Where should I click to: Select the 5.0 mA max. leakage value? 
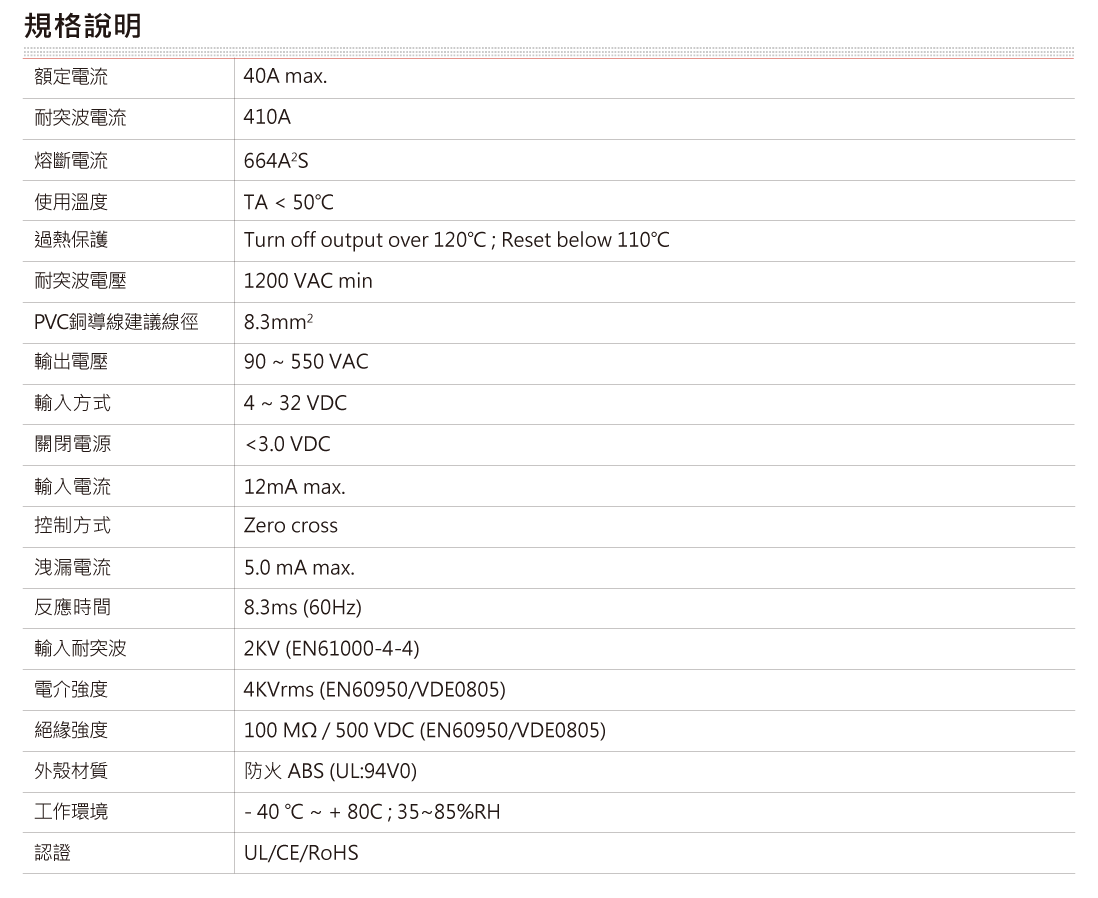(x=299, y=568)
